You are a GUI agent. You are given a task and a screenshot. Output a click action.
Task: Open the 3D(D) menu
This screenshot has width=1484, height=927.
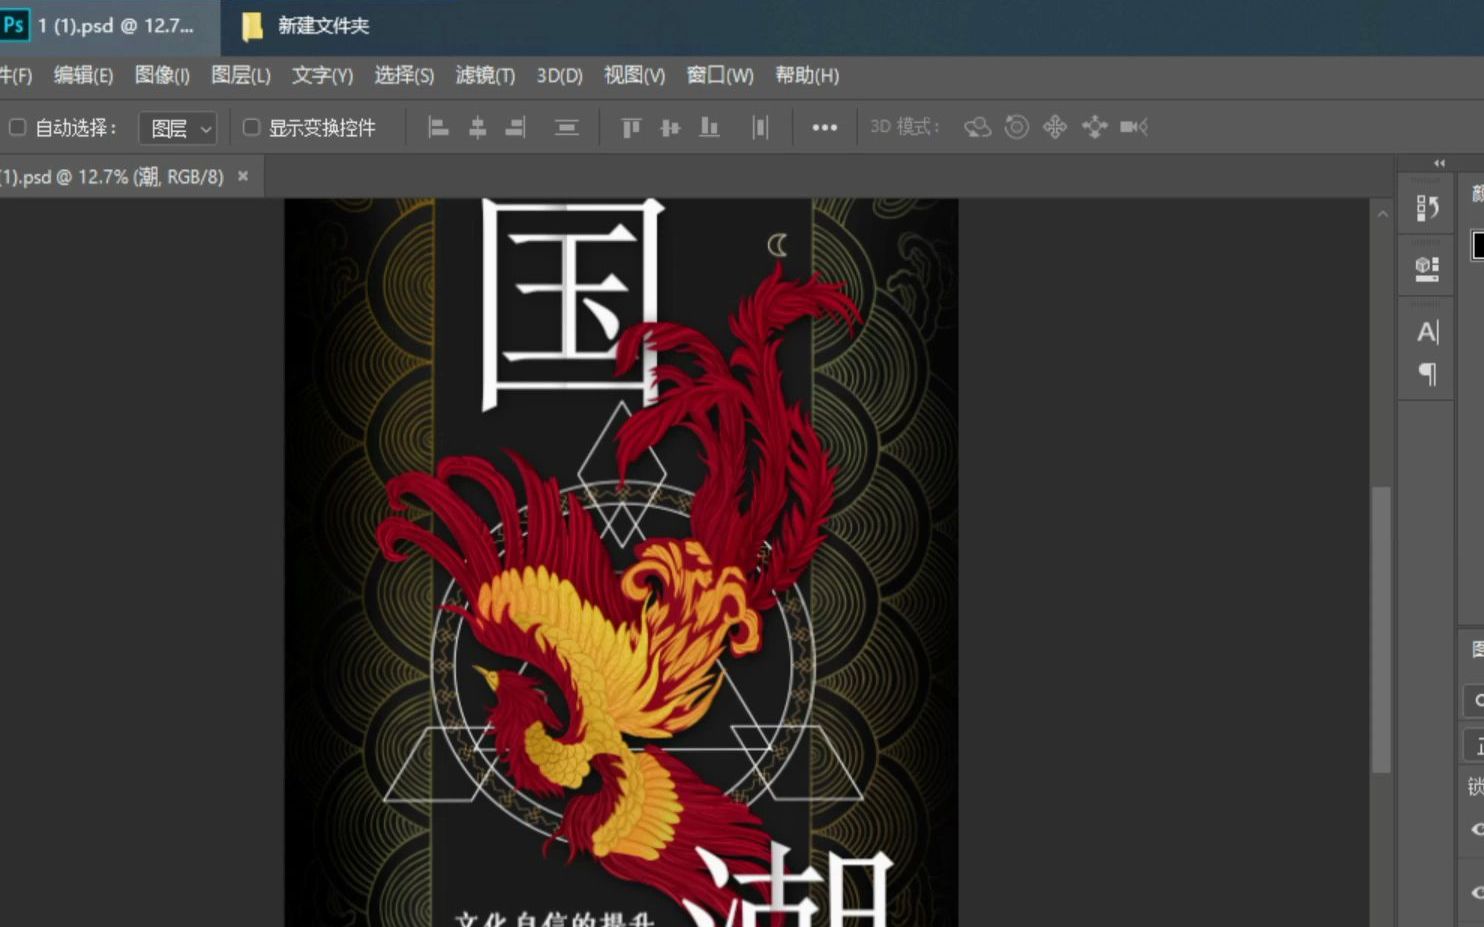point(559,75)
